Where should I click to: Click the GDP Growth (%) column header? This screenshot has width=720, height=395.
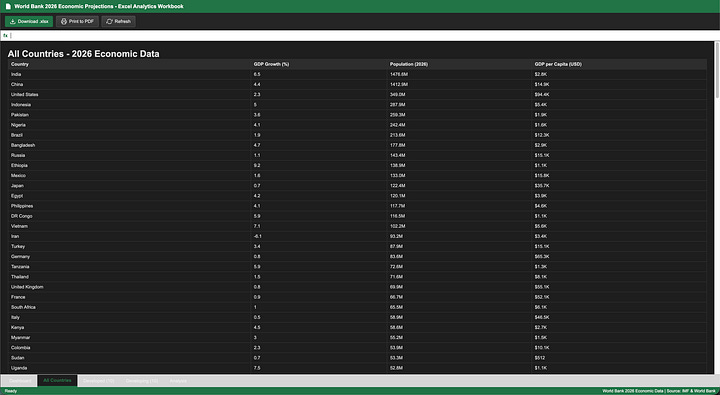(x=319, y=64)
